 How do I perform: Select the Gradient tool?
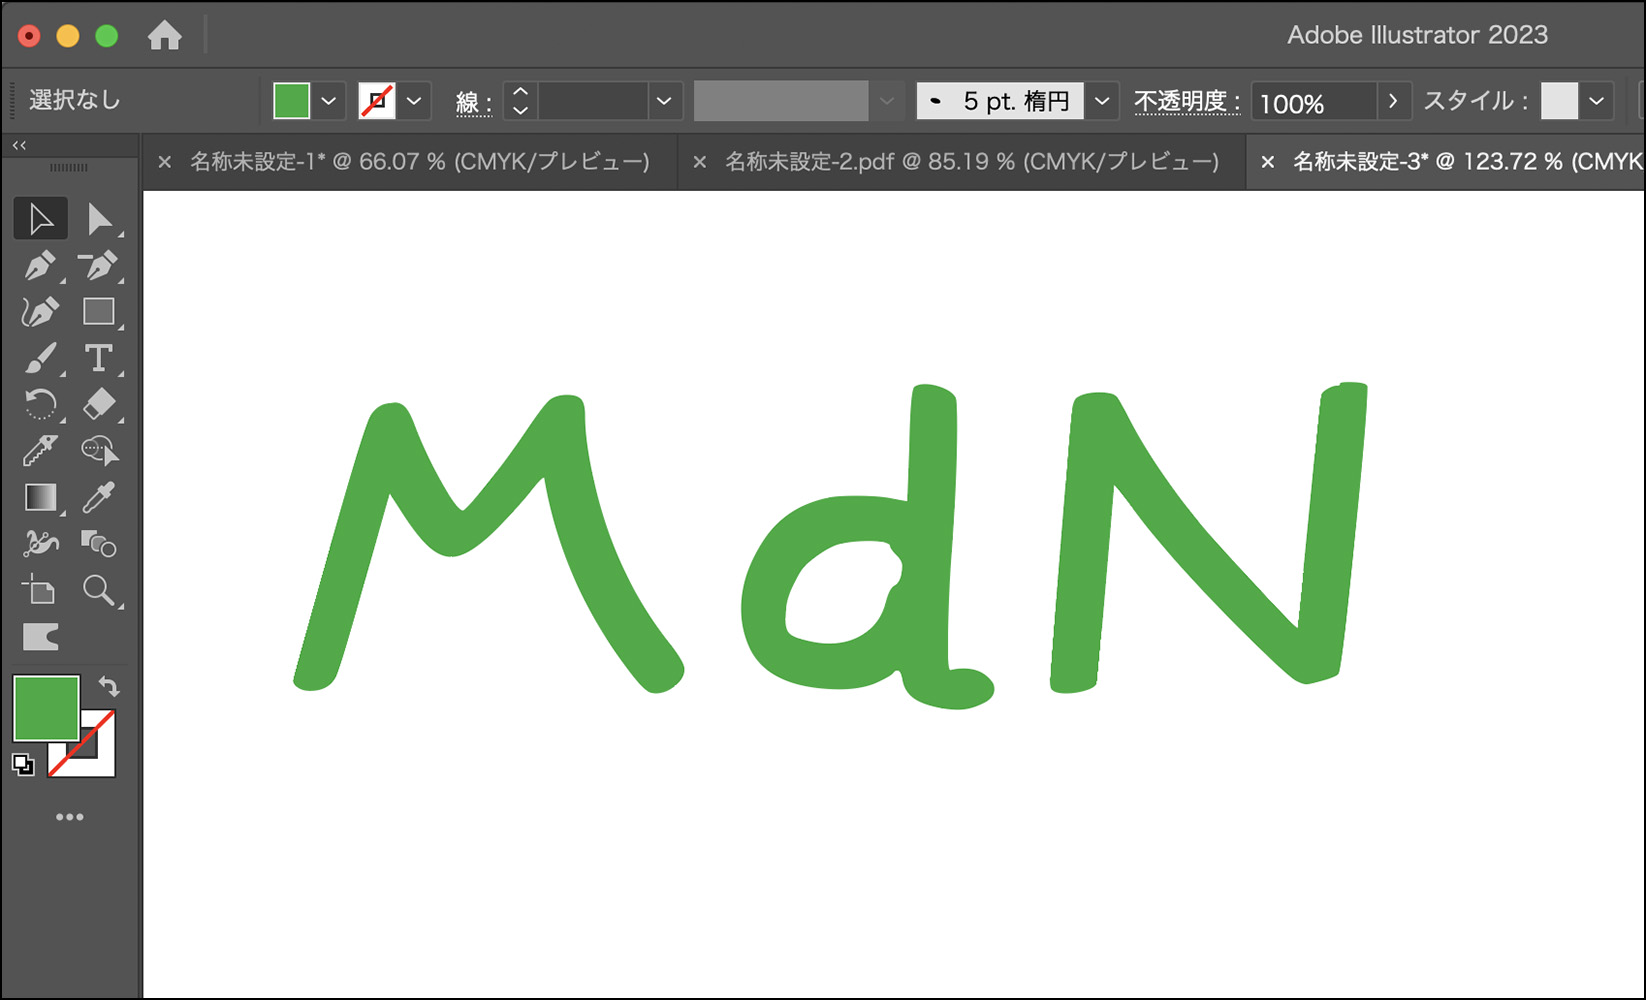[x=40, y=497]
